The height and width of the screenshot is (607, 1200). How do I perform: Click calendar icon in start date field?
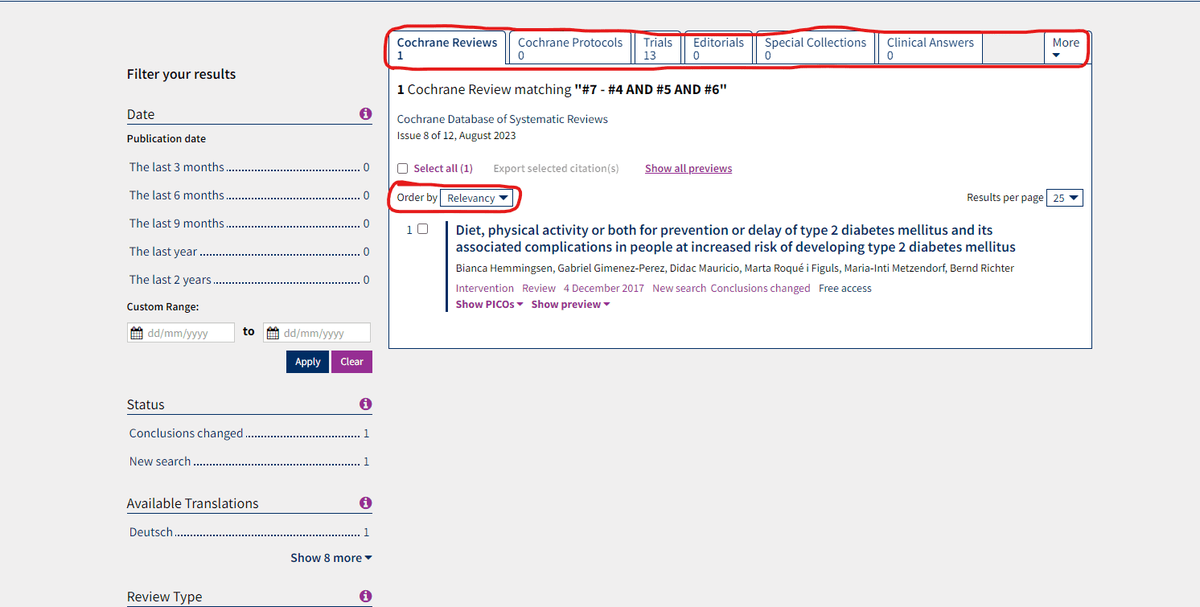tap(136, 333)
